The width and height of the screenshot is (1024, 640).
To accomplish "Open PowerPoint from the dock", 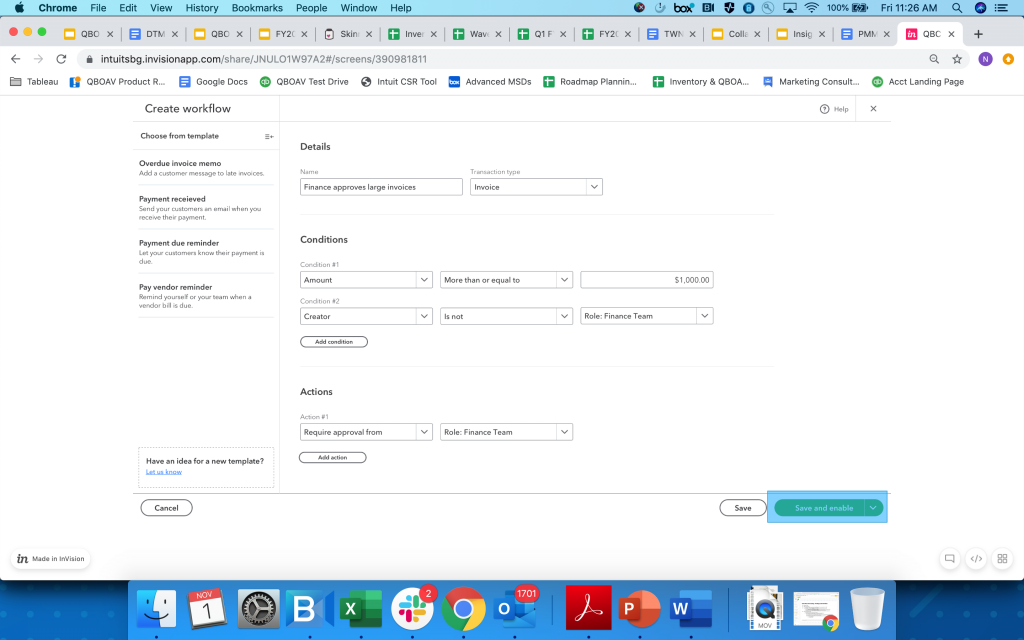I will [x=639, y=609].
